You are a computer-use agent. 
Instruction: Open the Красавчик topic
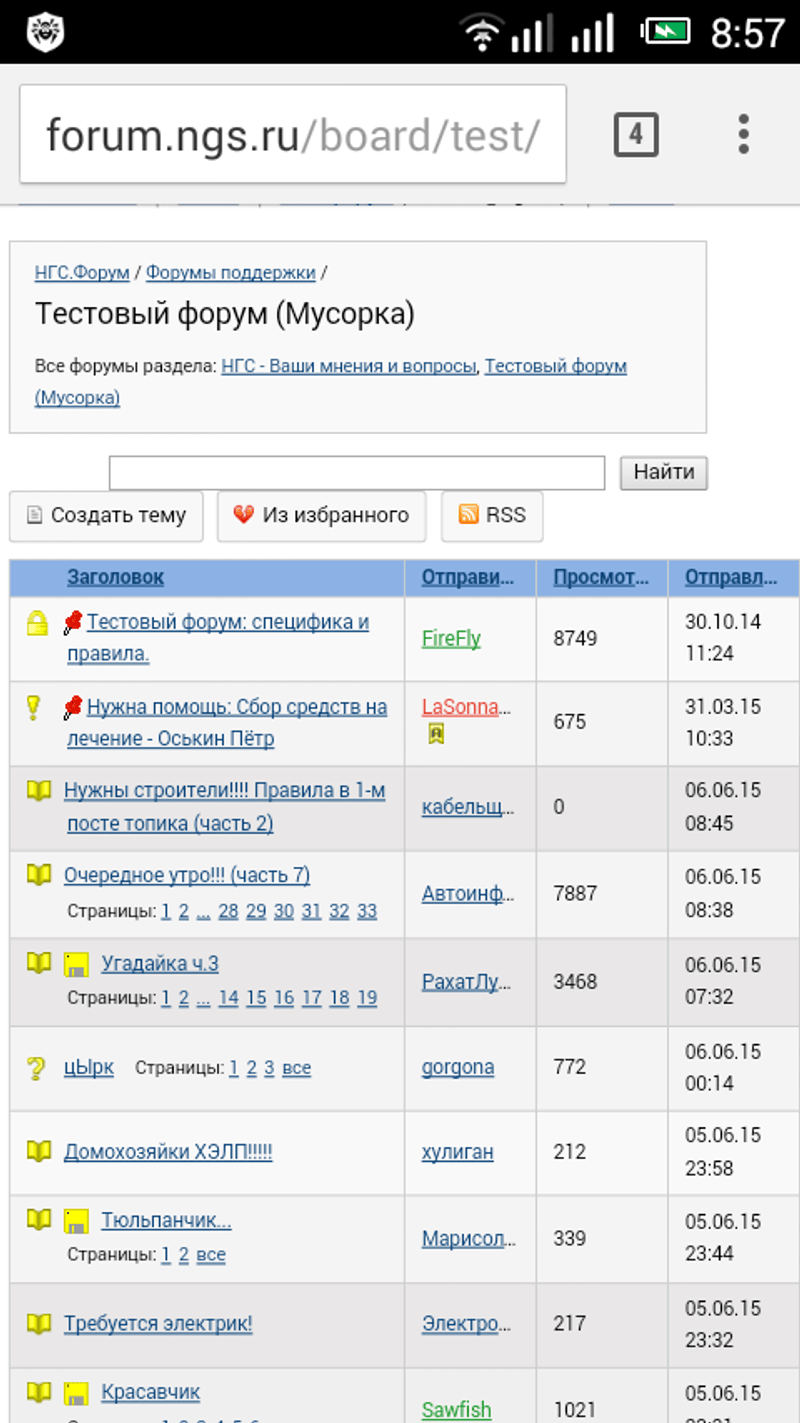[151, 1392]
